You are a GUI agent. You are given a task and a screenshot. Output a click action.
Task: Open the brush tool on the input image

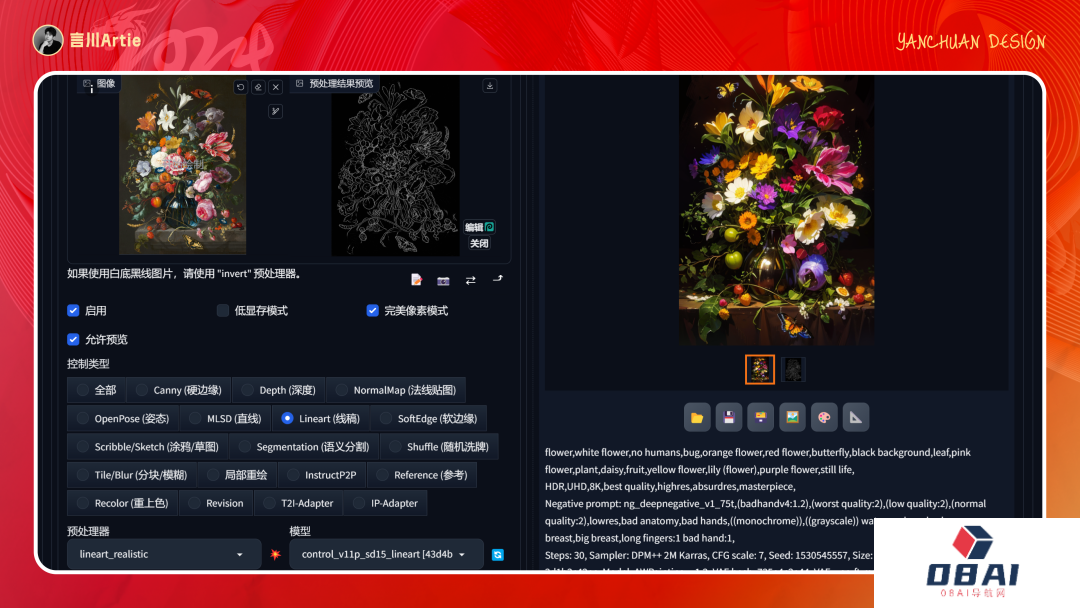(276, 112)
